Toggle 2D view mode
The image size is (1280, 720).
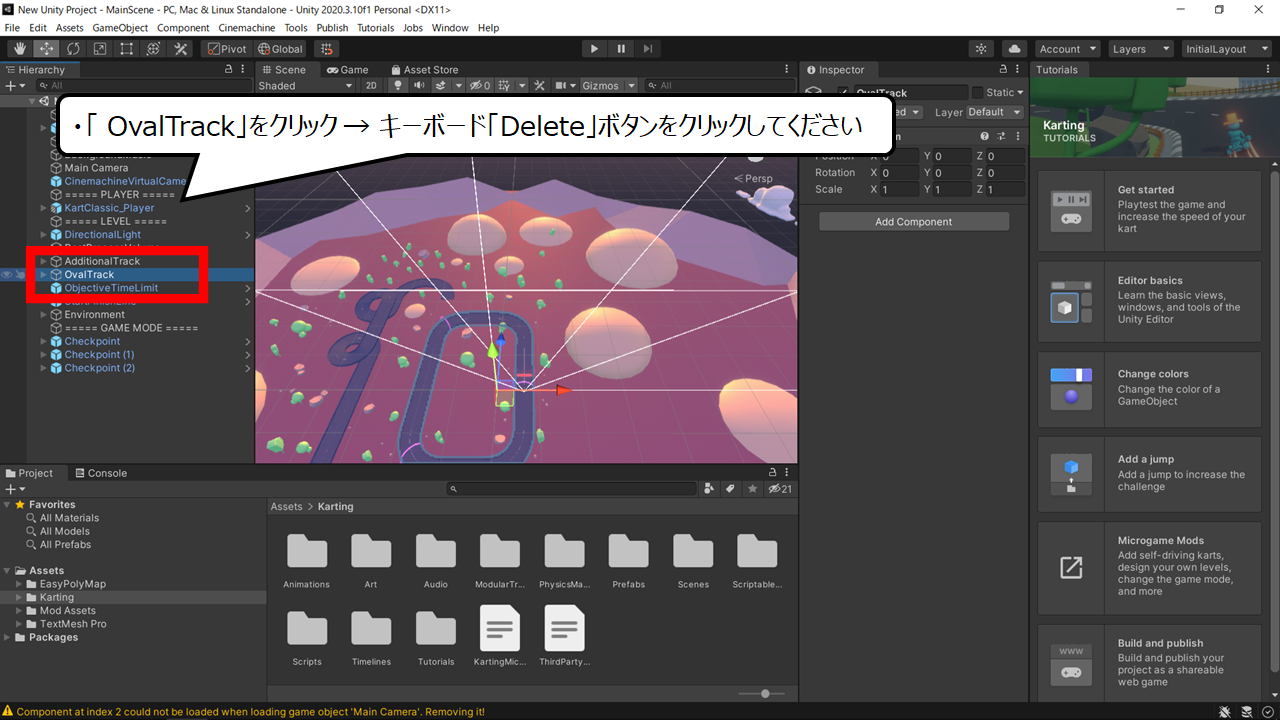pyautogui.click(x=371, y=86)
